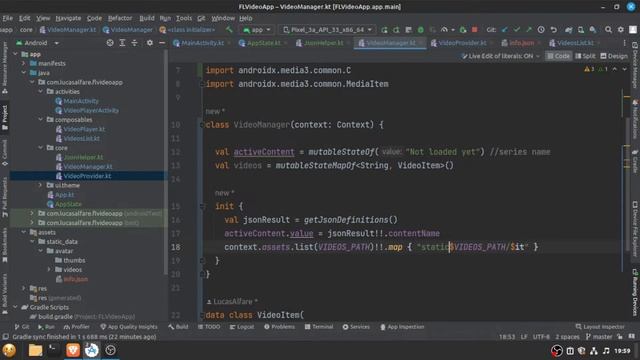This screenshot has height=360, width=640.
Task: Click collapse all icon in Project panel
Action: (134, 43)
